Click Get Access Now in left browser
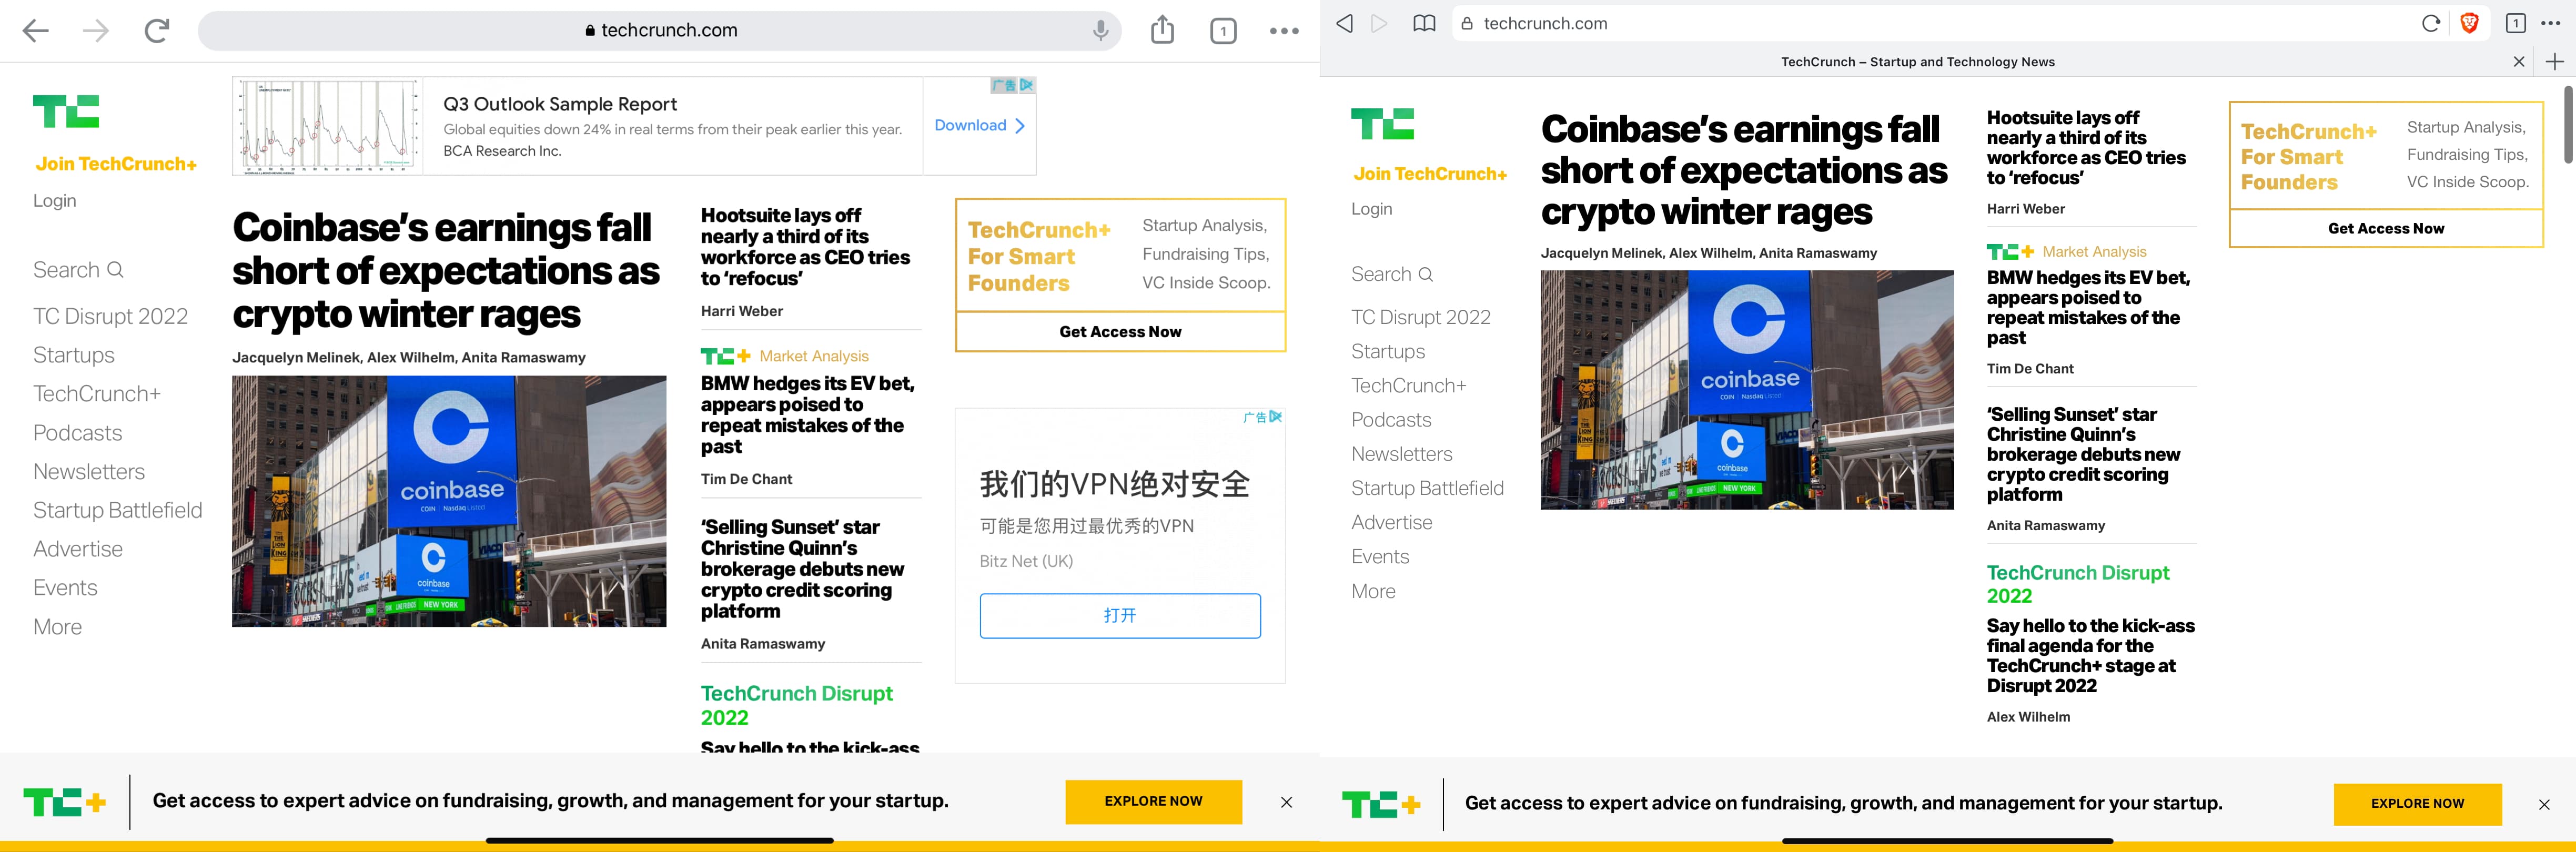The width and height of the screenshot is (2576, 852). tap(1120, 332)
